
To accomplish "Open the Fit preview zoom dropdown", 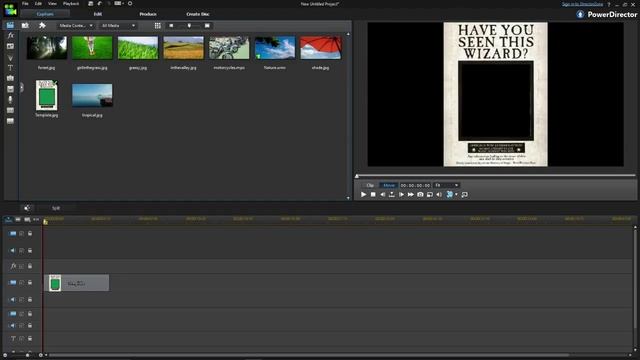I will (x=446, y=185).
